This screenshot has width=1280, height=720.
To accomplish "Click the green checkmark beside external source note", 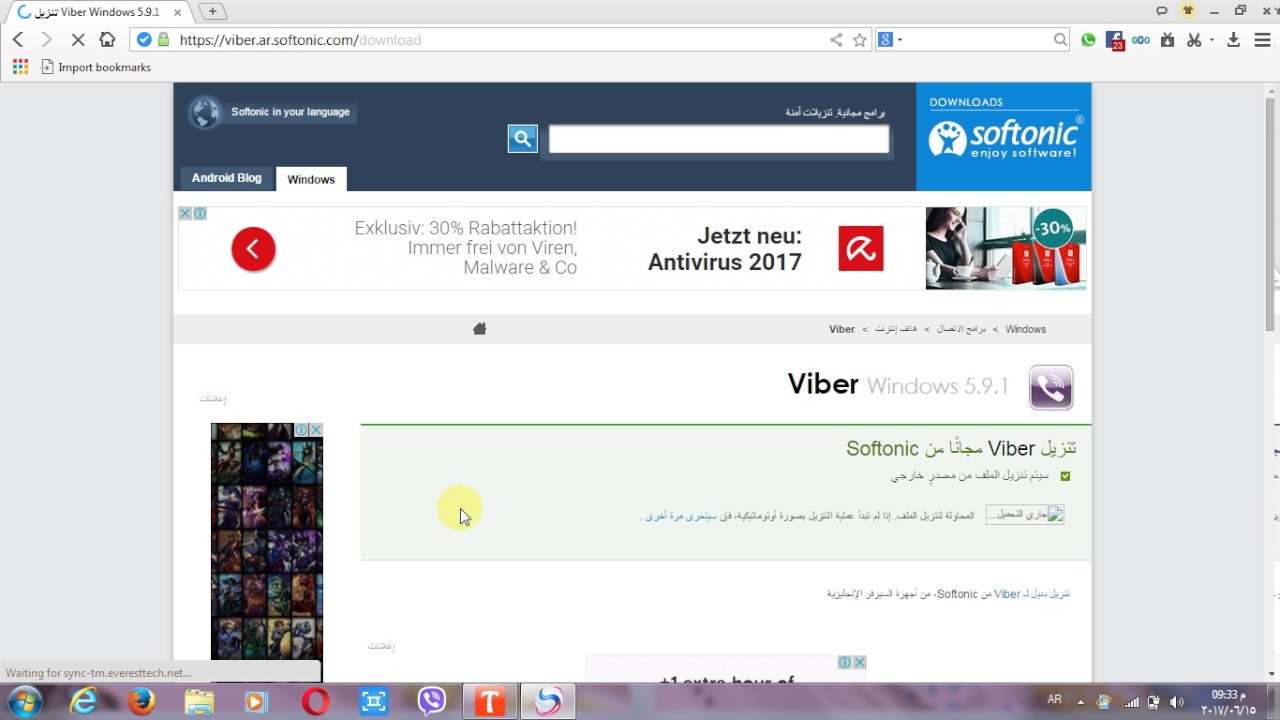I will pyautogui.click(x=1065, y=476).
